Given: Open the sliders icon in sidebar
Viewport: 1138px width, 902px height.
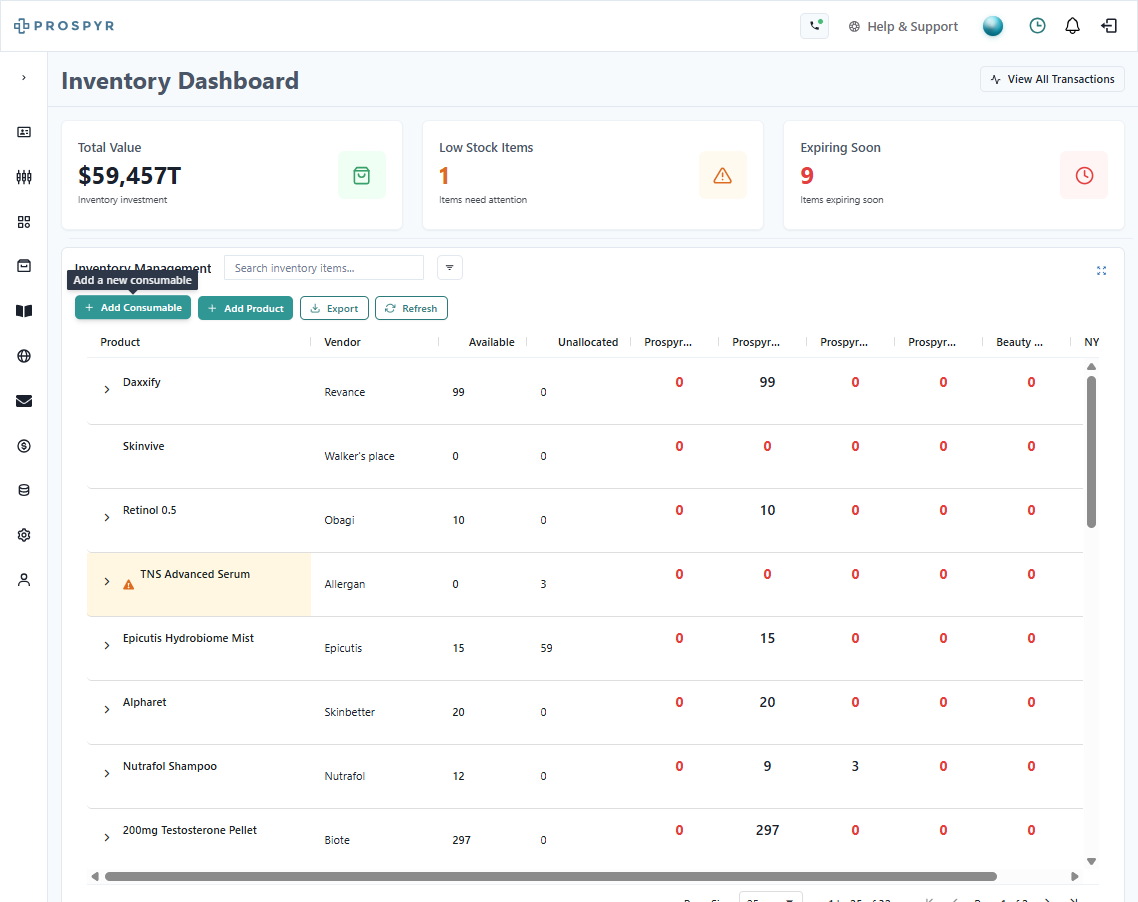Looking at the screenshot, I should pyautogui.click(x=24, y=177).
